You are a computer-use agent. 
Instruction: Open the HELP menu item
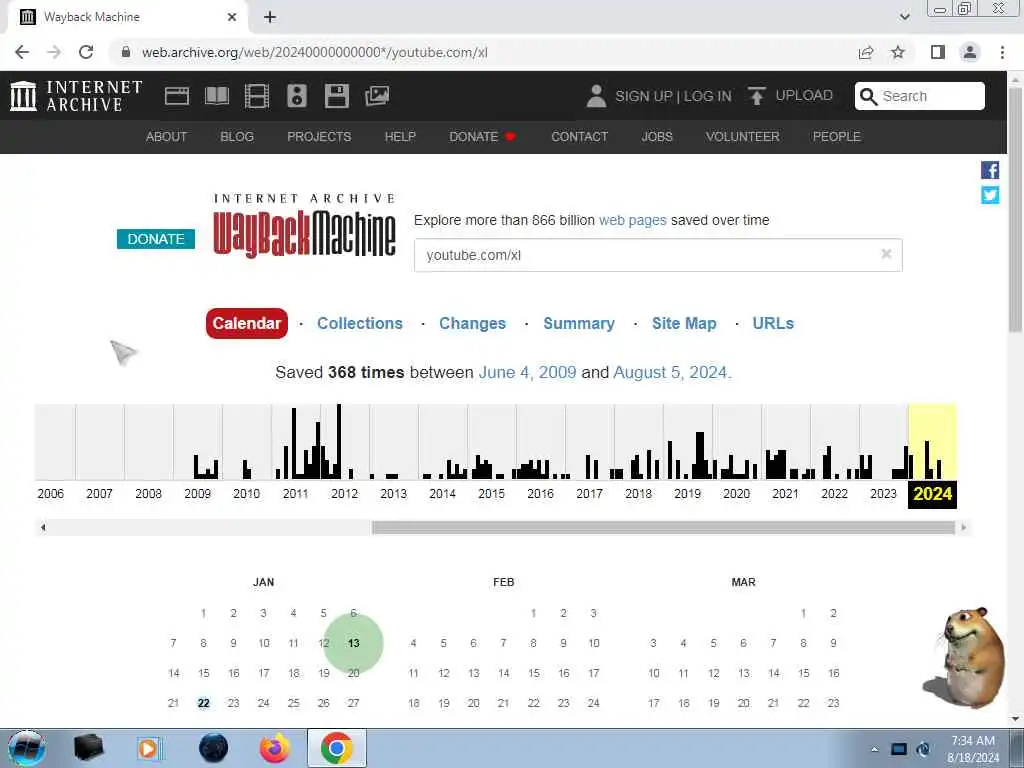[400, 136]
